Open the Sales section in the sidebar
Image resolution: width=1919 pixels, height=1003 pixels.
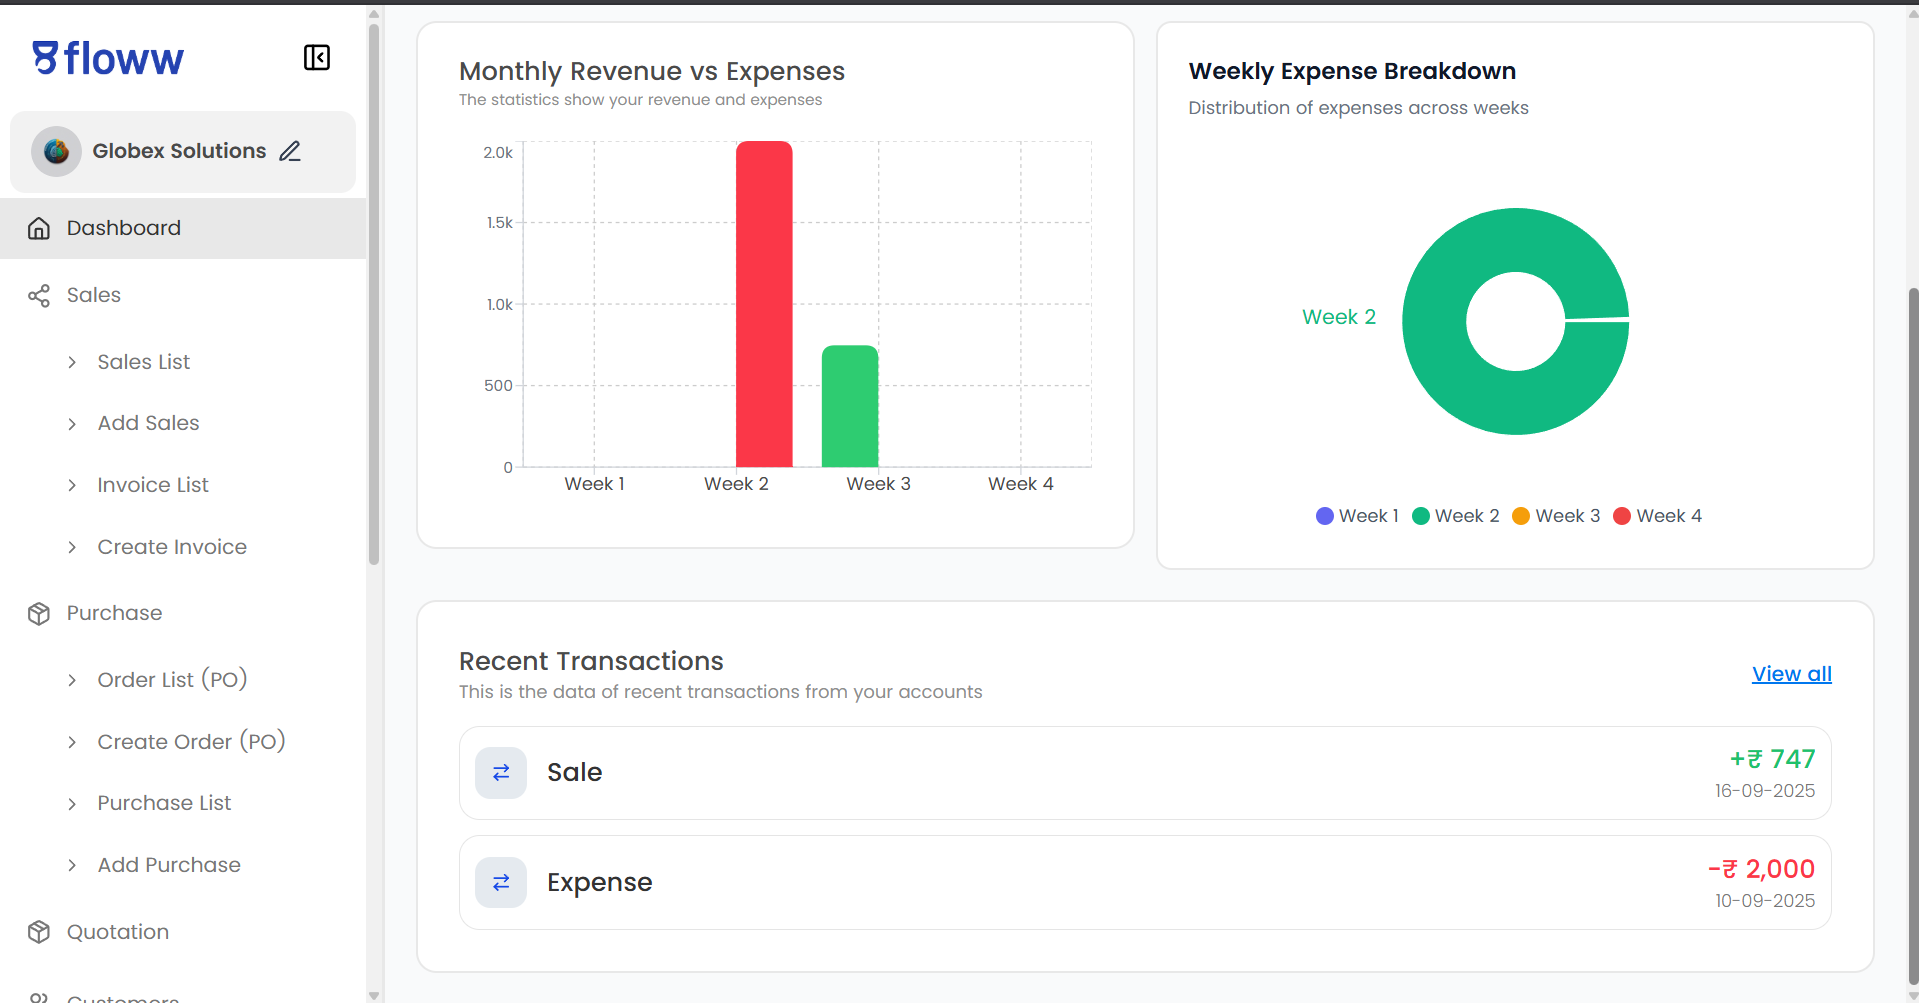click(93, 295)
